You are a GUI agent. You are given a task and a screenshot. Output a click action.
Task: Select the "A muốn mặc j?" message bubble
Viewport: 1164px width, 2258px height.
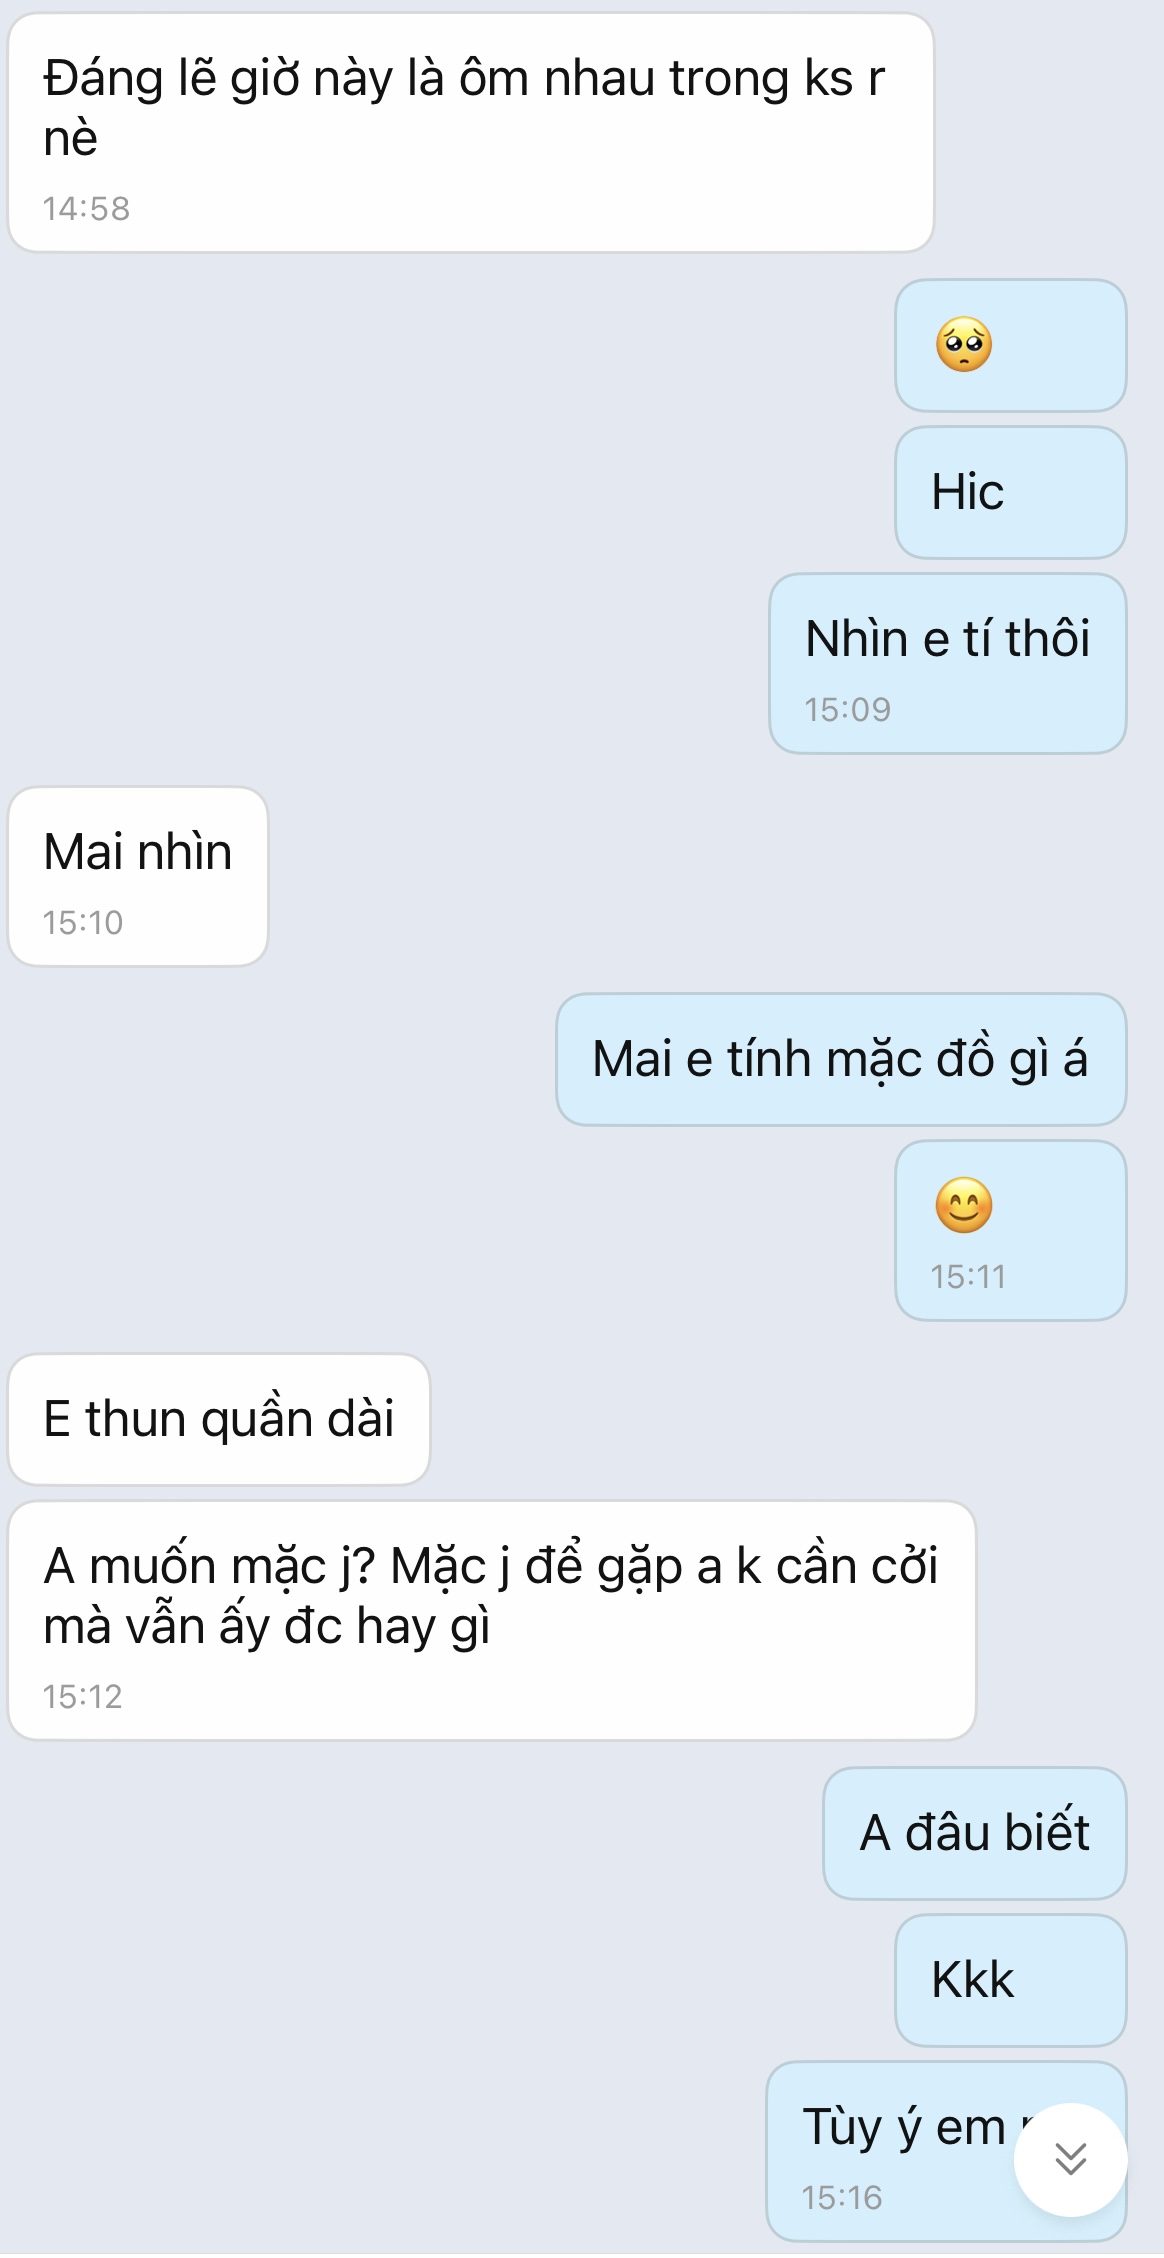pos(491,1620)
